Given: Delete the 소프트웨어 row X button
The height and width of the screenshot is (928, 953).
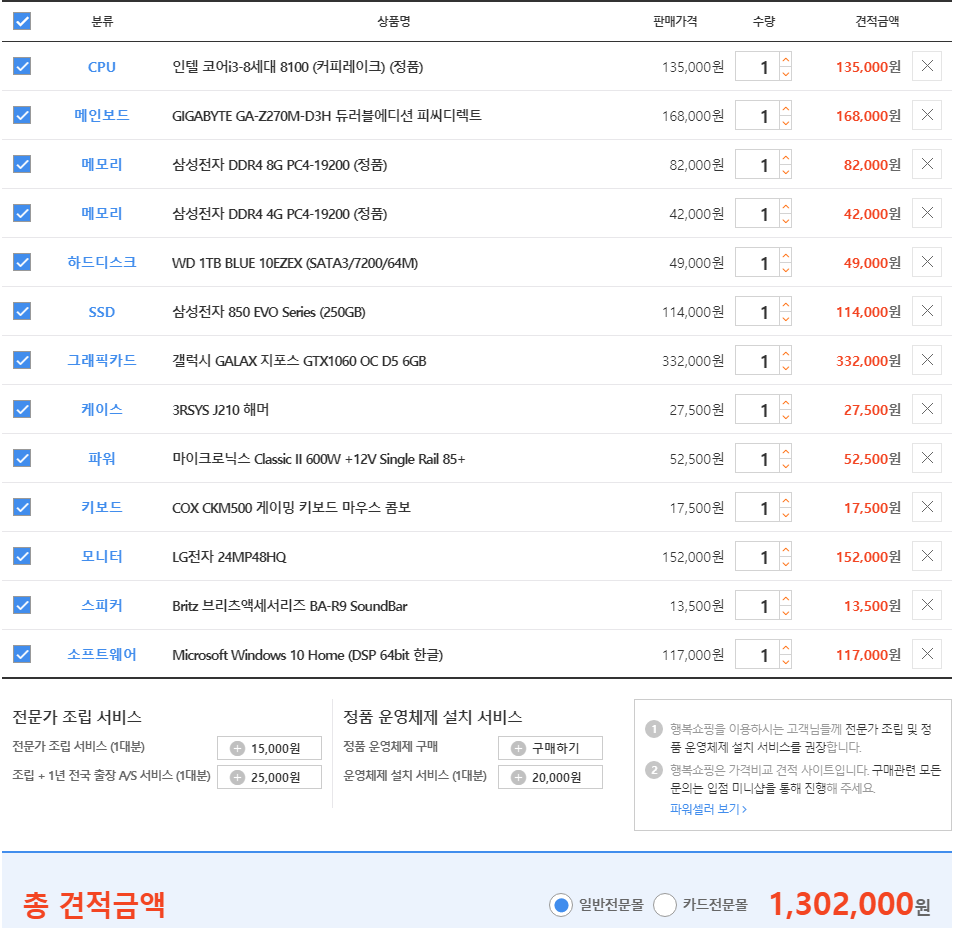Looking at the screenshot, I should 927,654.
